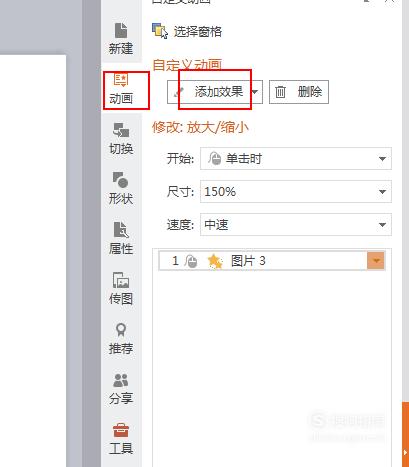Click the 选择窗格 selection pane icon

pos(160,31)
